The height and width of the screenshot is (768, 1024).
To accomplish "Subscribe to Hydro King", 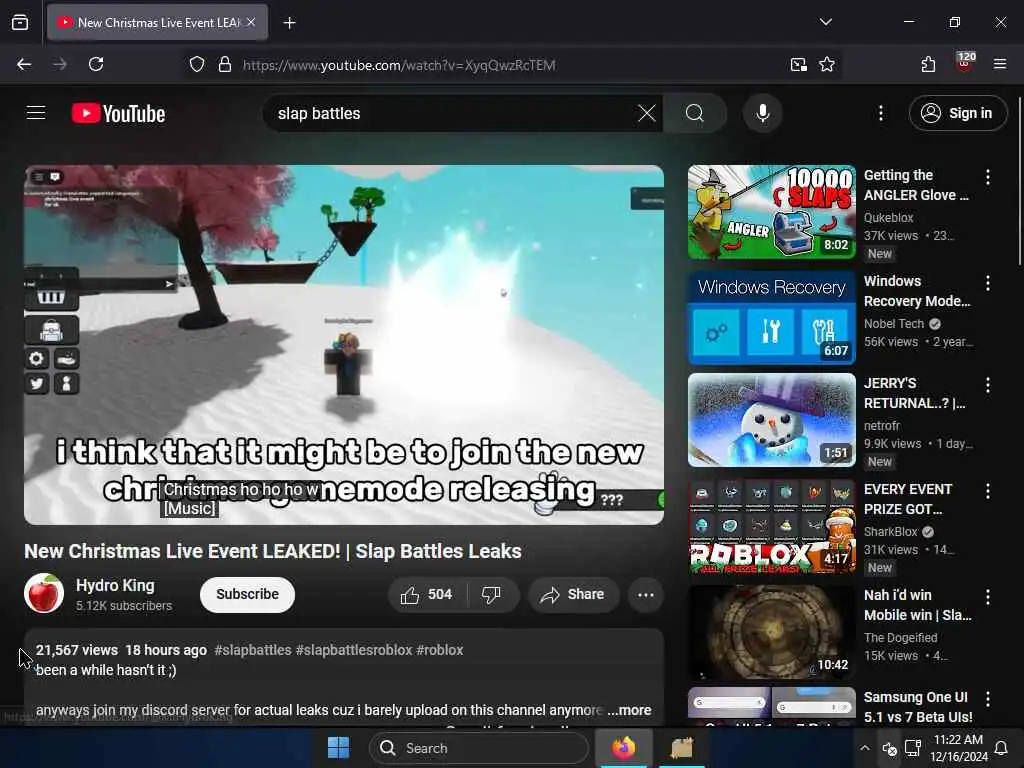I will (248, 594).
